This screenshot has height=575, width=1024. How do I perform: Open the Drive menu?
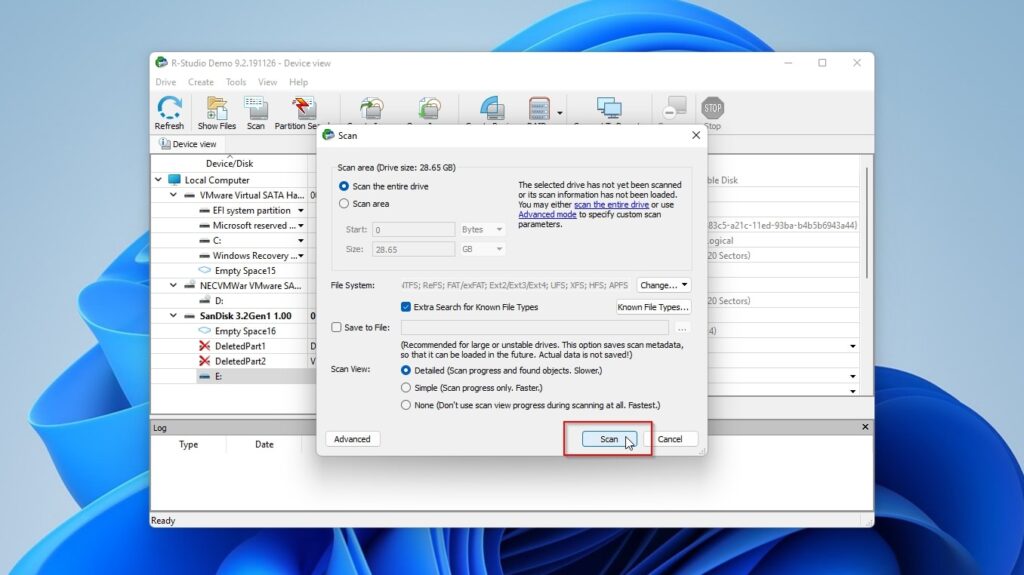pyautogui.click(x=165, y=82)
